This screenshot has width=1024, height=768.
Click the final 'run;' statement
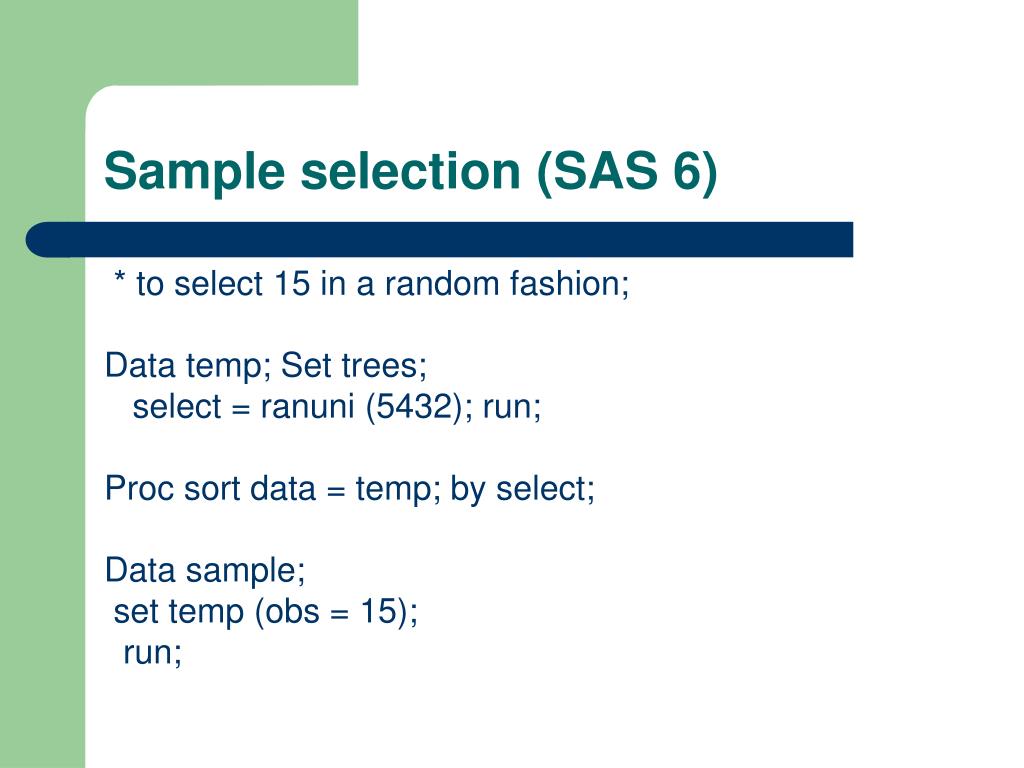pyautogui.click(x=153, y=652)
